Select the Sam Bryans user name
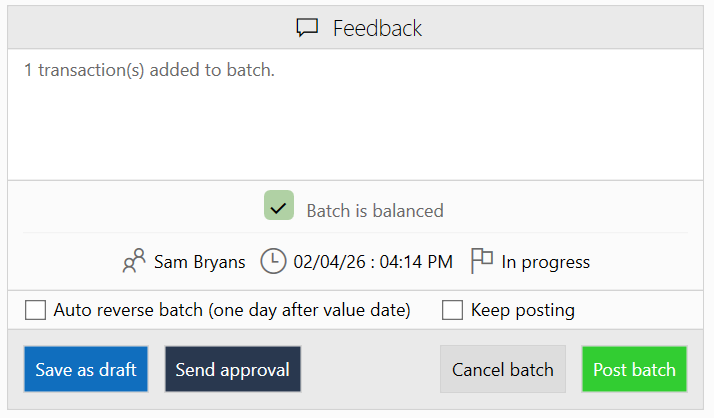This screenshot has height=418, width=714. (199, 262)
